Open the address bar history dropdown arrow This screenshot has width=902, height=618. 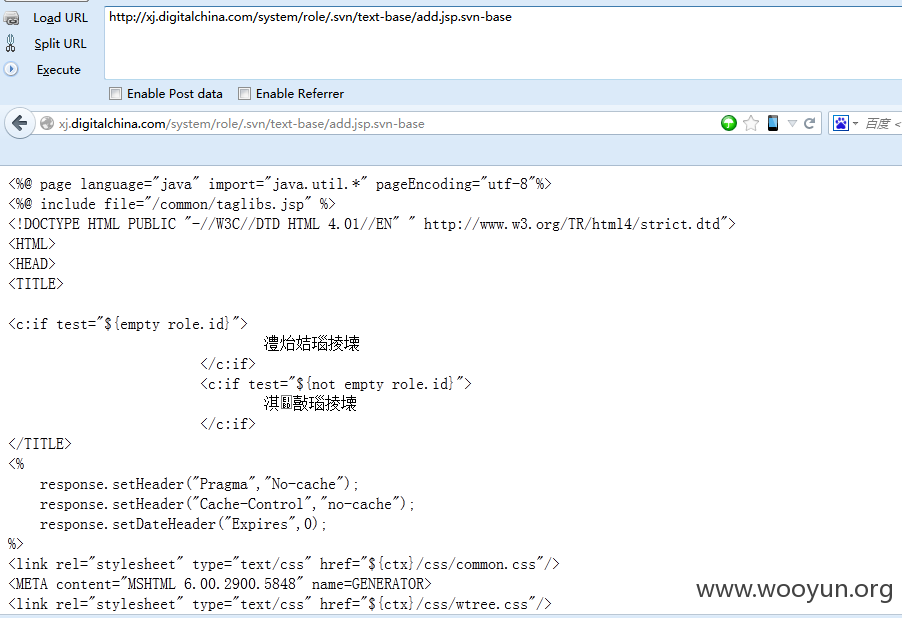(792, 123)
